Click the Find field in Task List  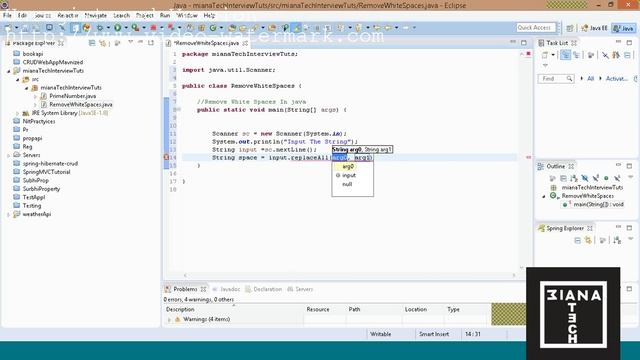556,78
